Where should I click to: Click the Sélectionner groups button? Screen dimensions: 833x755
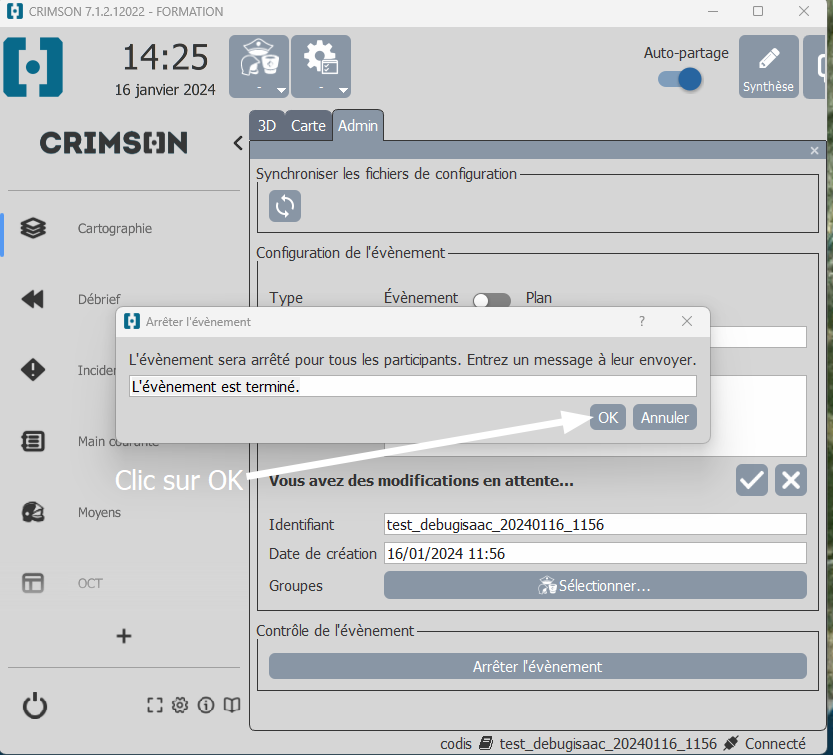point(595,585)
